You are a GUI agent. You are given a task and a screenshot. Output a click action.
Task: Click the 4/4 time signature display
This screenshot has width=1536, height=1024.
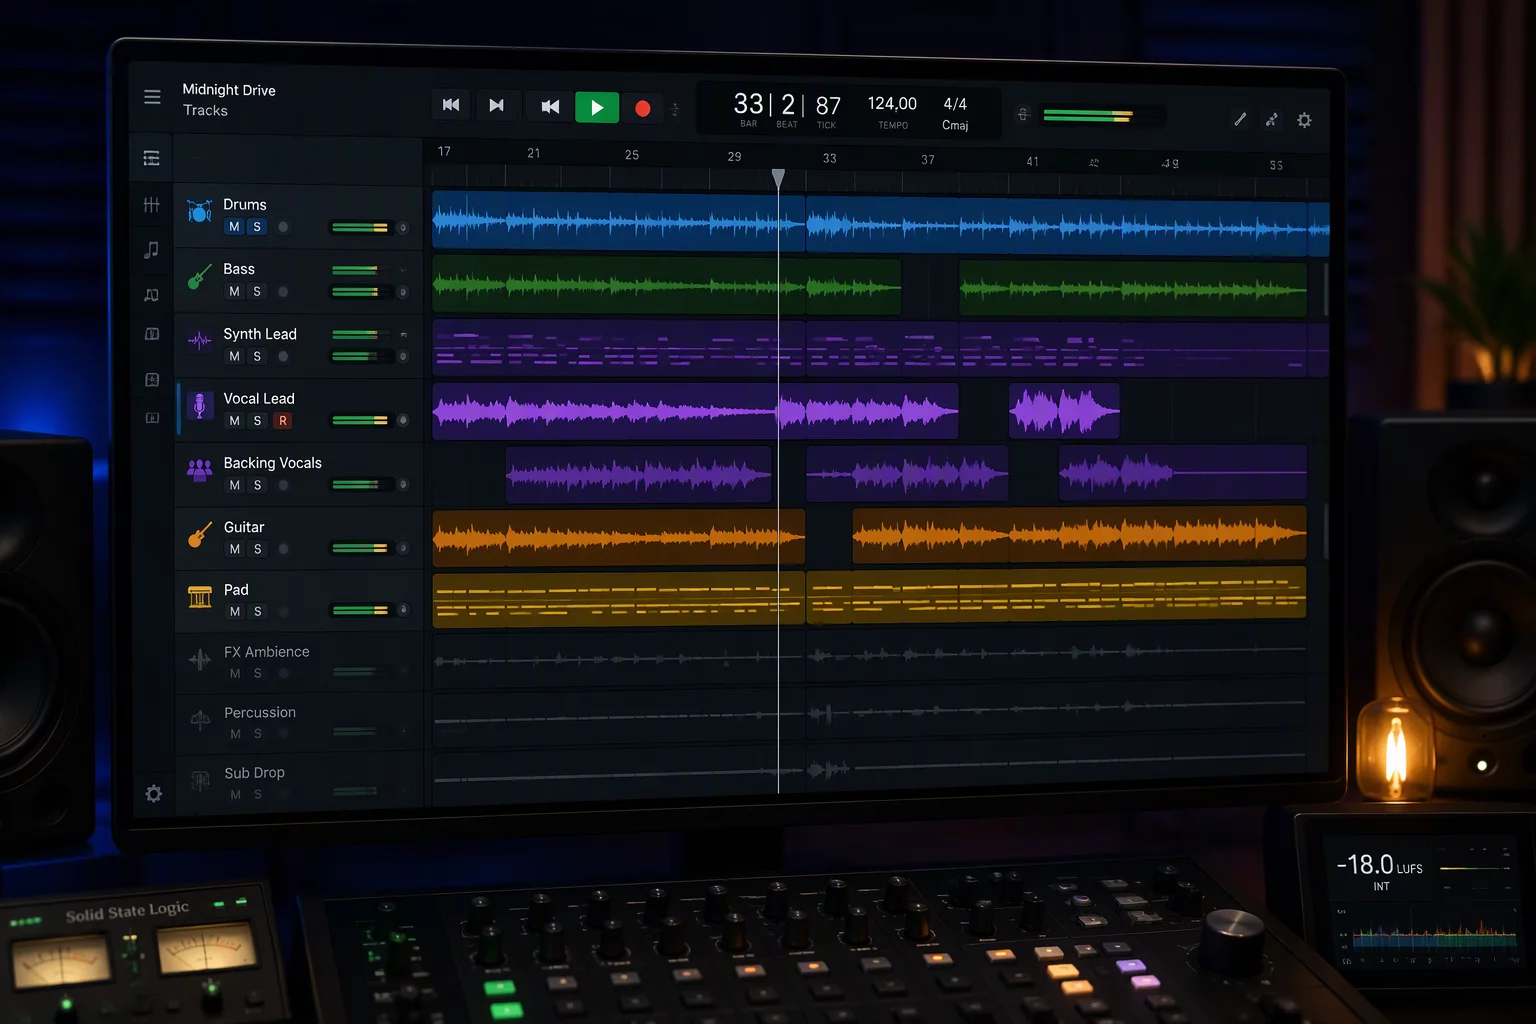pyautogui.click(x=955, y=104)
